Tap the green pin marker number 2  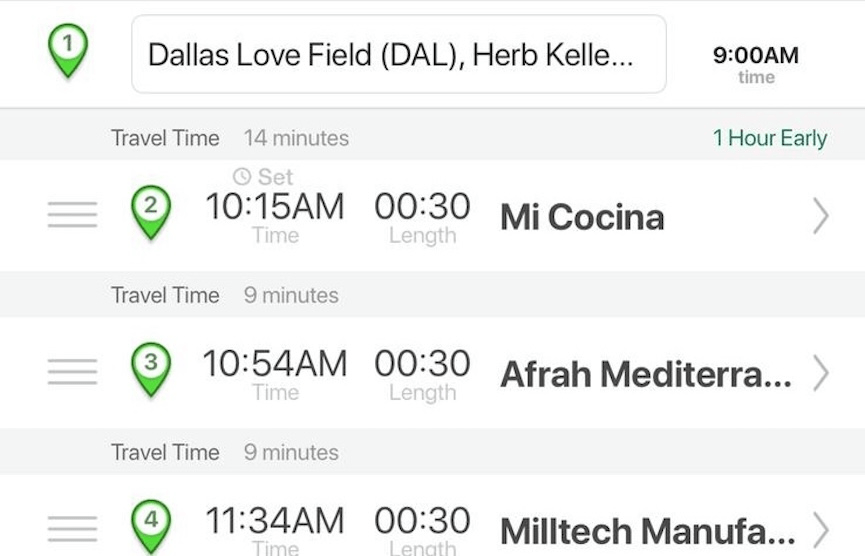[x=151, y=212]
